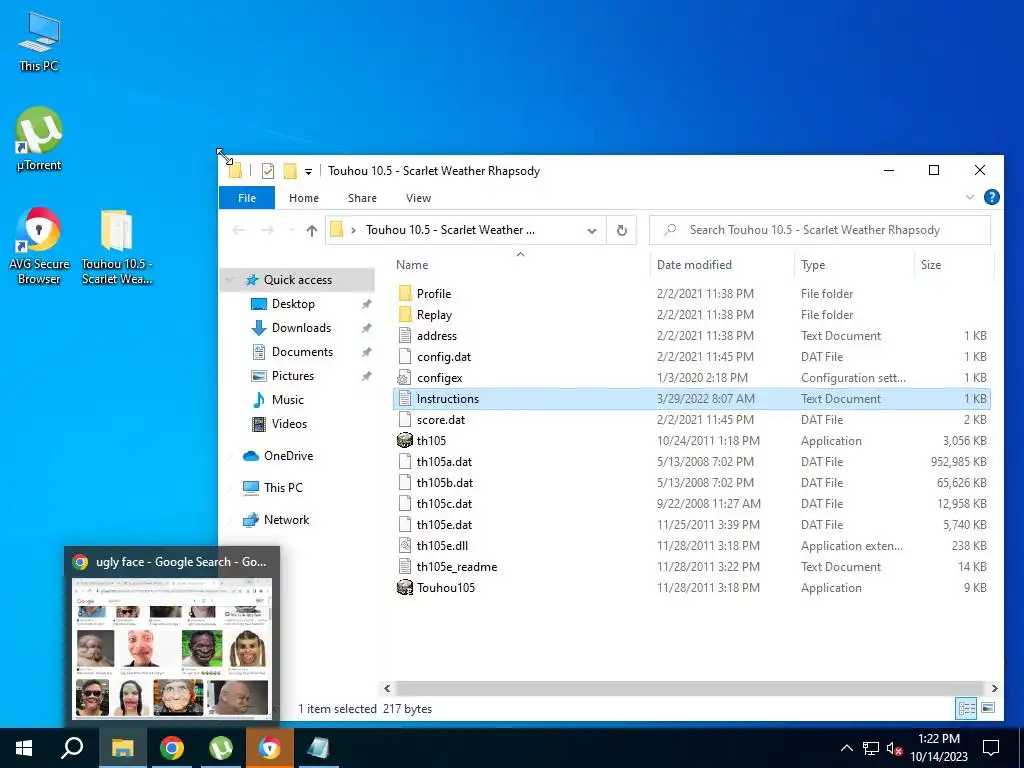Open Music in navigation pane
The height and width of the screenshot is (768, 1024).
click(x=287, y=400)
